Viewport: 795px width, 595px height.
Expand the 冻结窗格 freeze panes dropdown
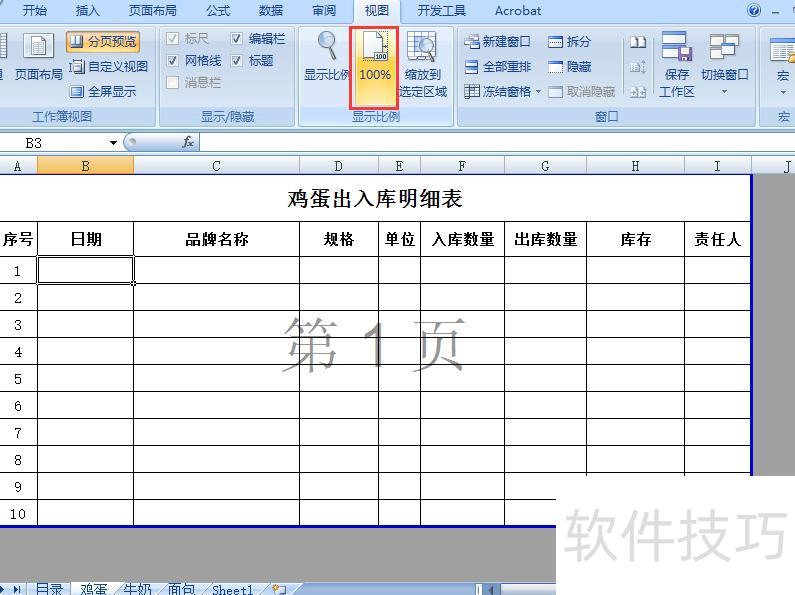538,92
